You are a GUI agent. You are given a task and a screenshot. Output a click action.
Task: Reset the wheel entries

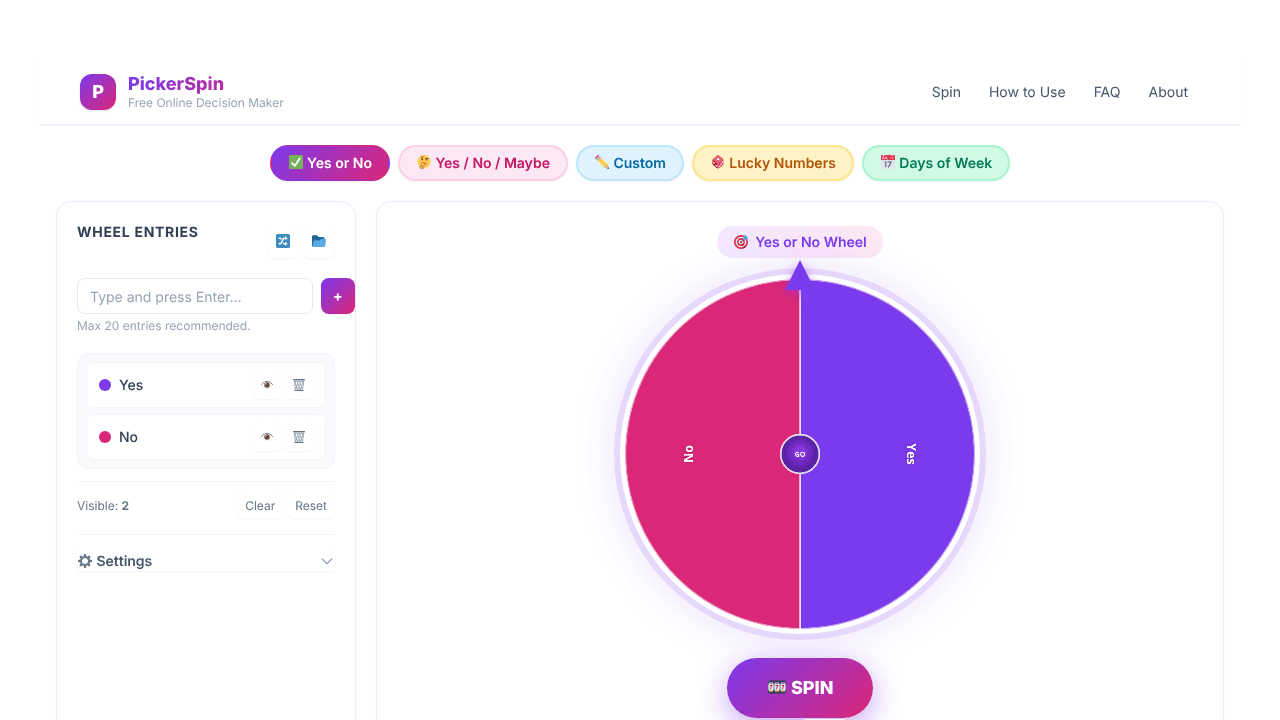[x=311, y=506]
